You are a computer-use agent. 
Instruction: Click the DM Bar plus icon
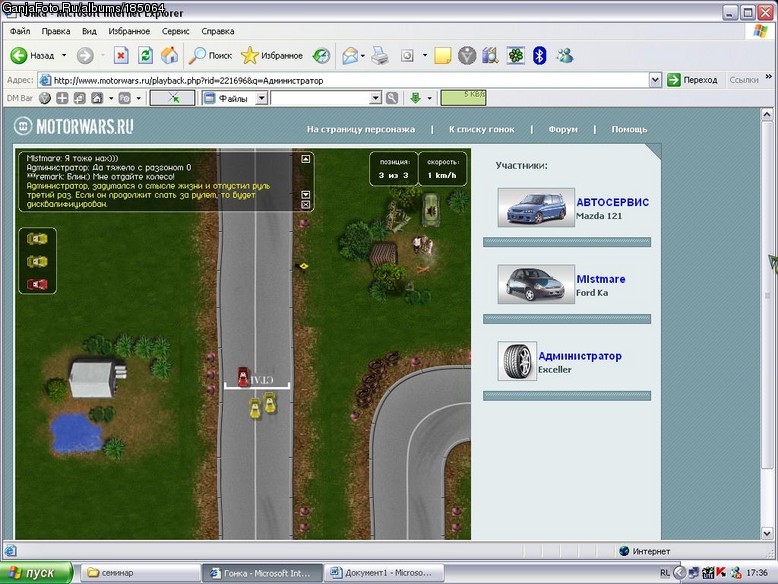click(62, 98)
